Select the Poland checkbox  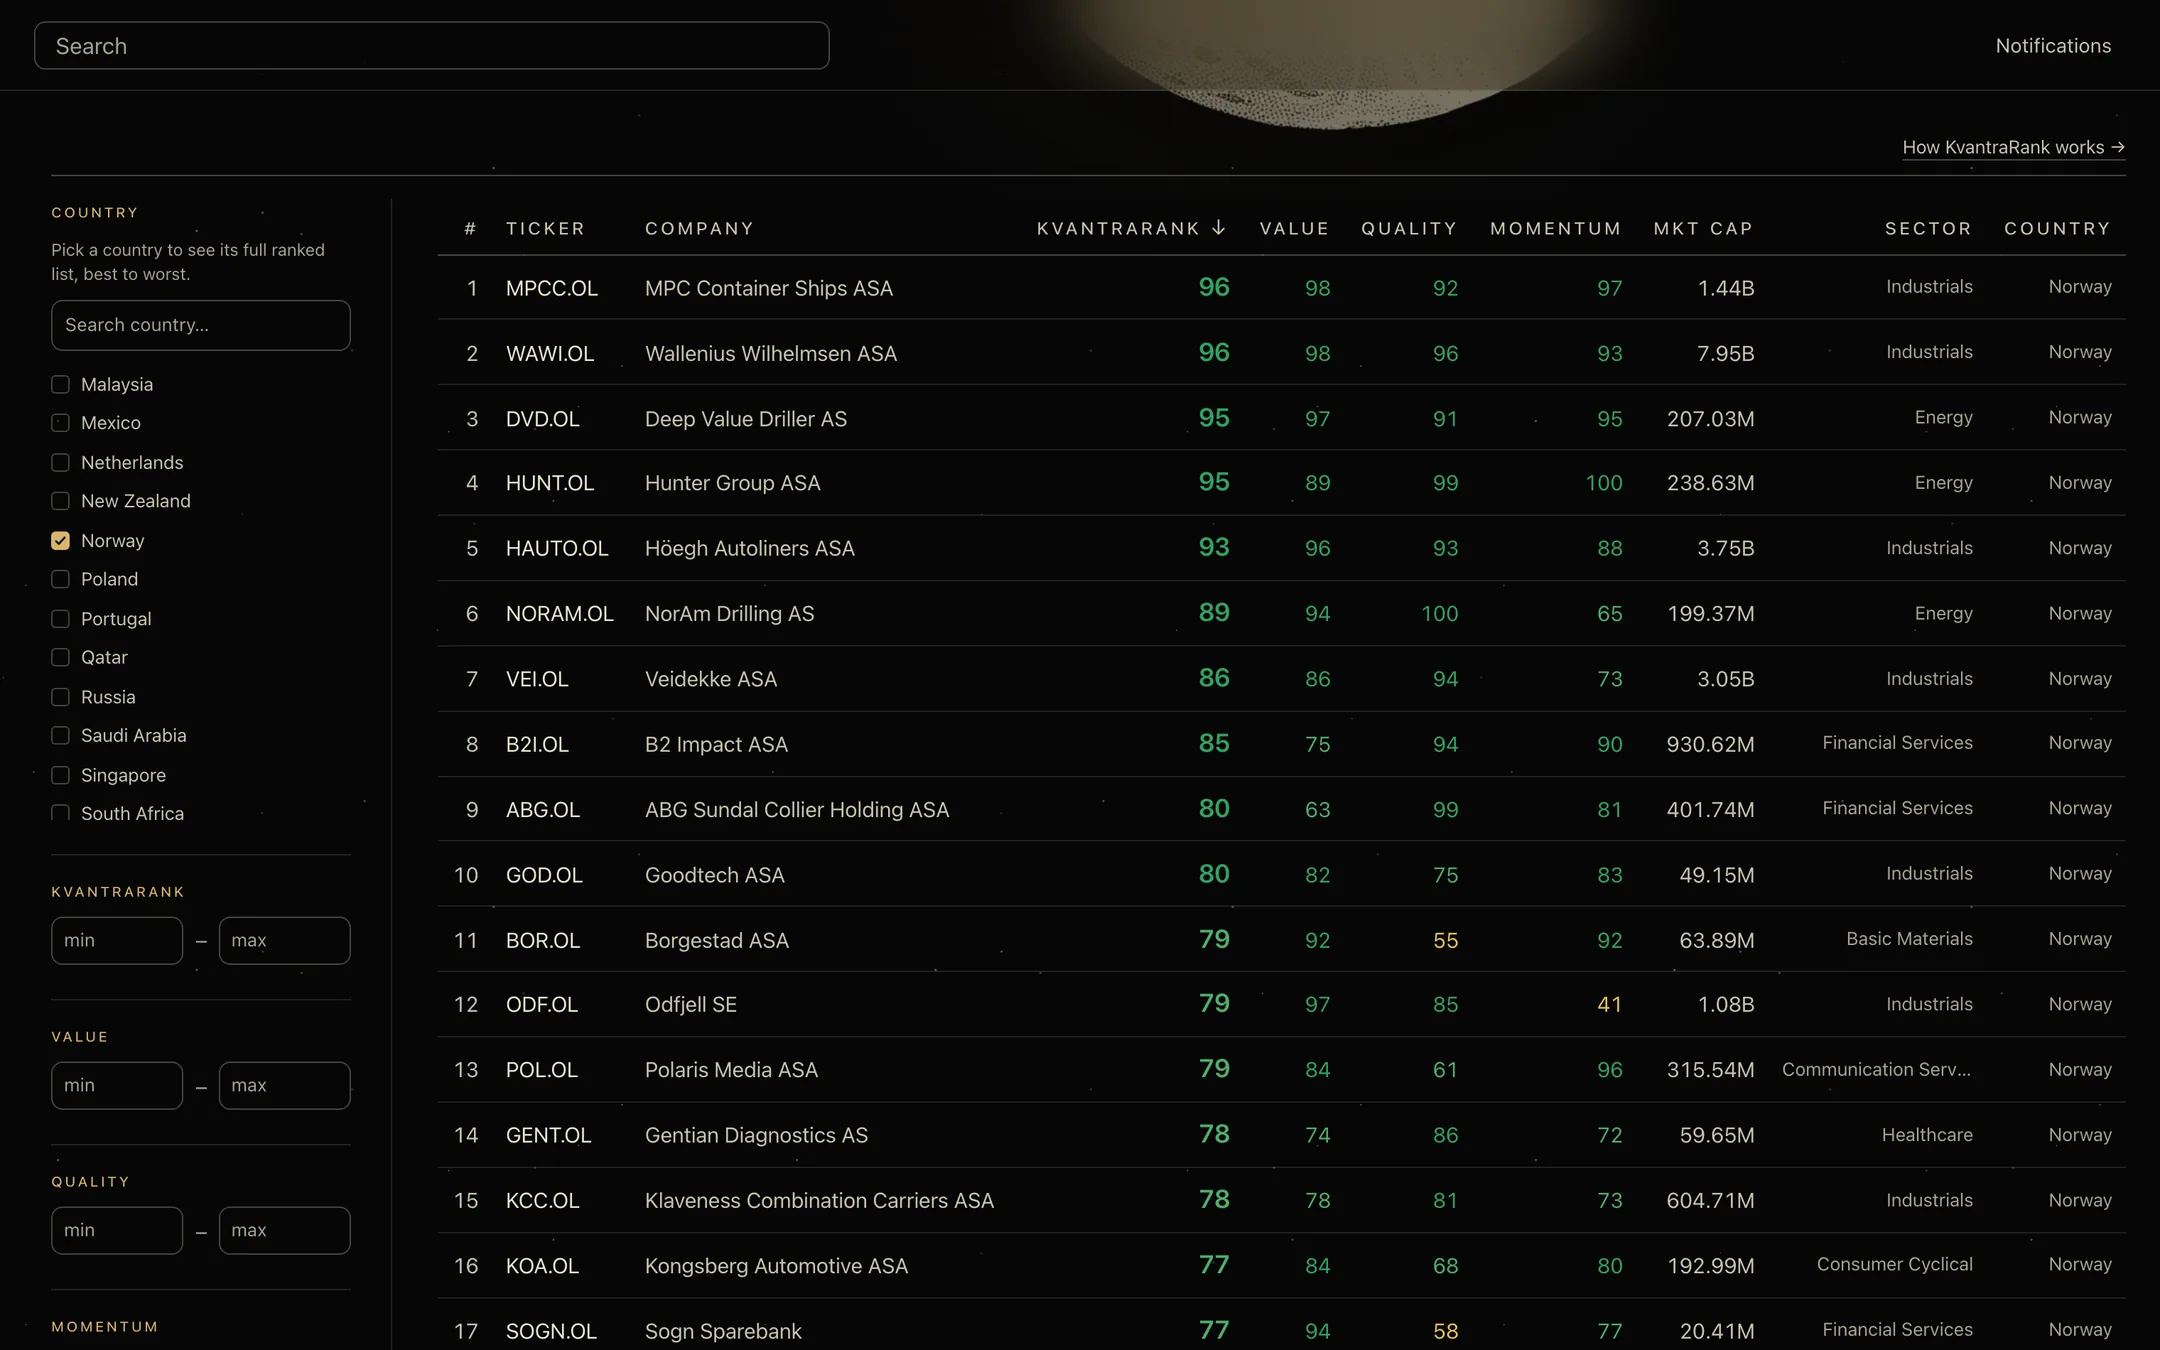(61, 579)
